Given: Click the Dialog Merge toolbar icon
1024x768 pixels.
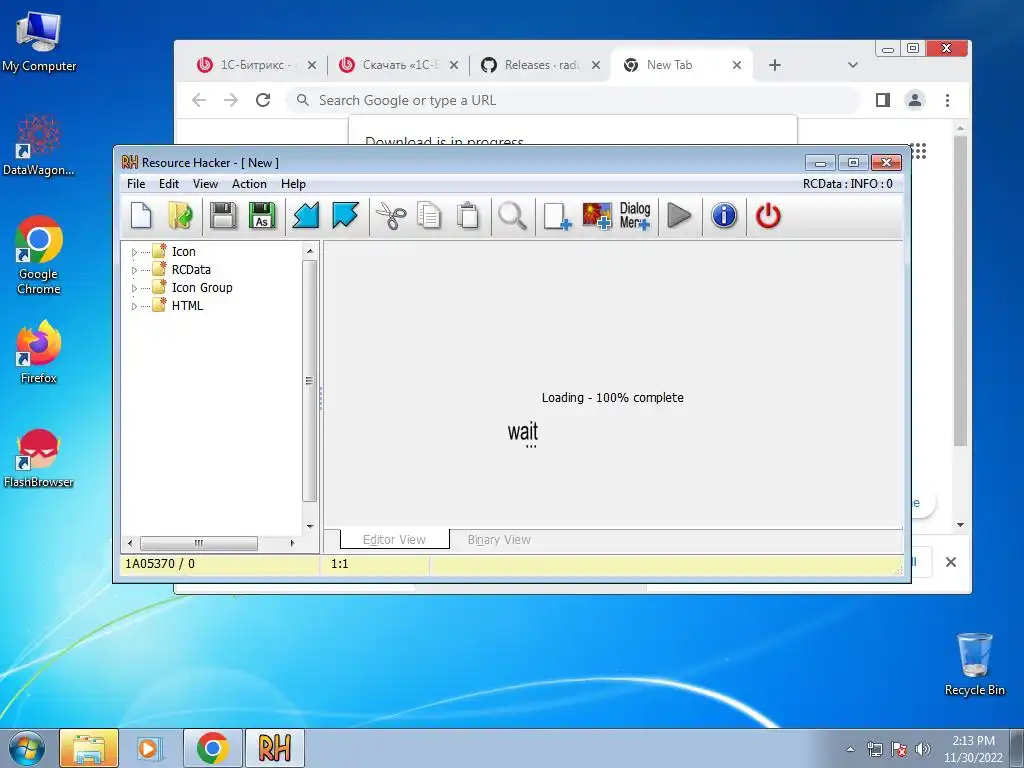Looking at the screenshot, I should pyautogui.click(x=635, y=216).
